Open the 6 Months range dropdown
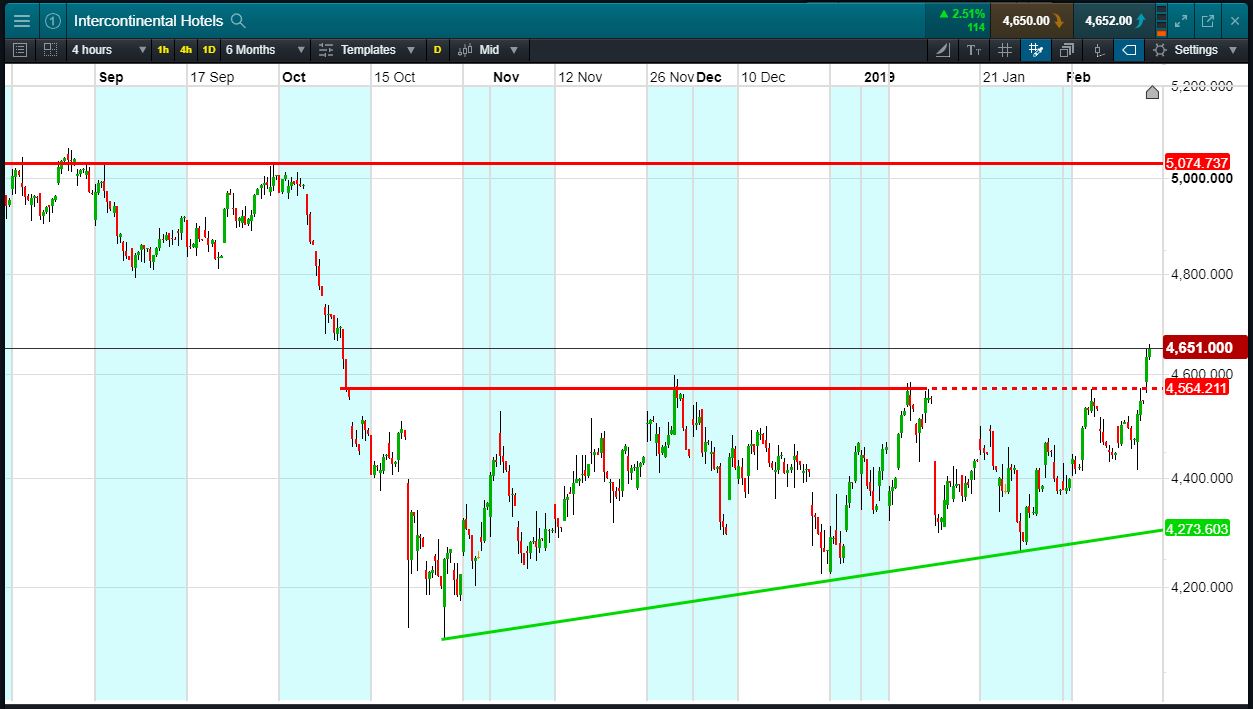1253x709 pixels. [264, 49]
